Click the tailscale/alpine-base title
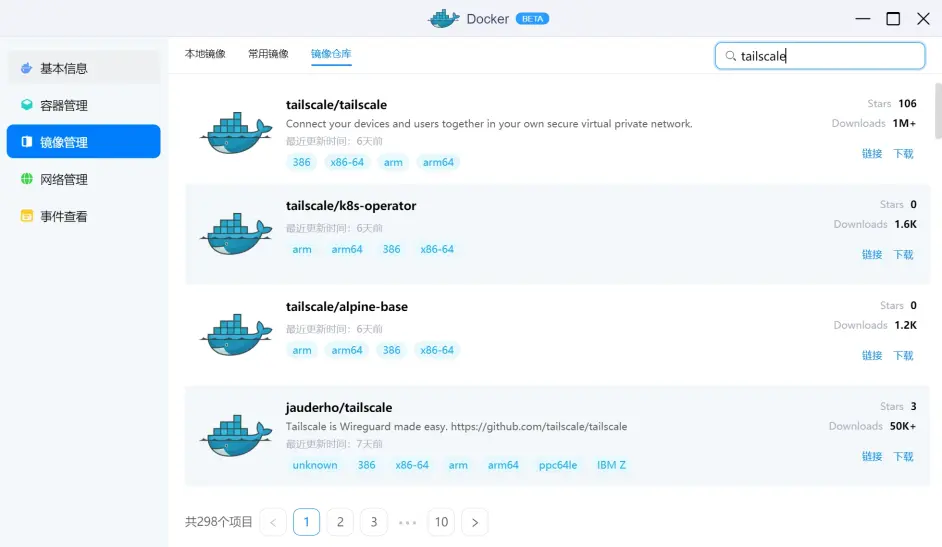Screen dimensions: 942x547 347,306
